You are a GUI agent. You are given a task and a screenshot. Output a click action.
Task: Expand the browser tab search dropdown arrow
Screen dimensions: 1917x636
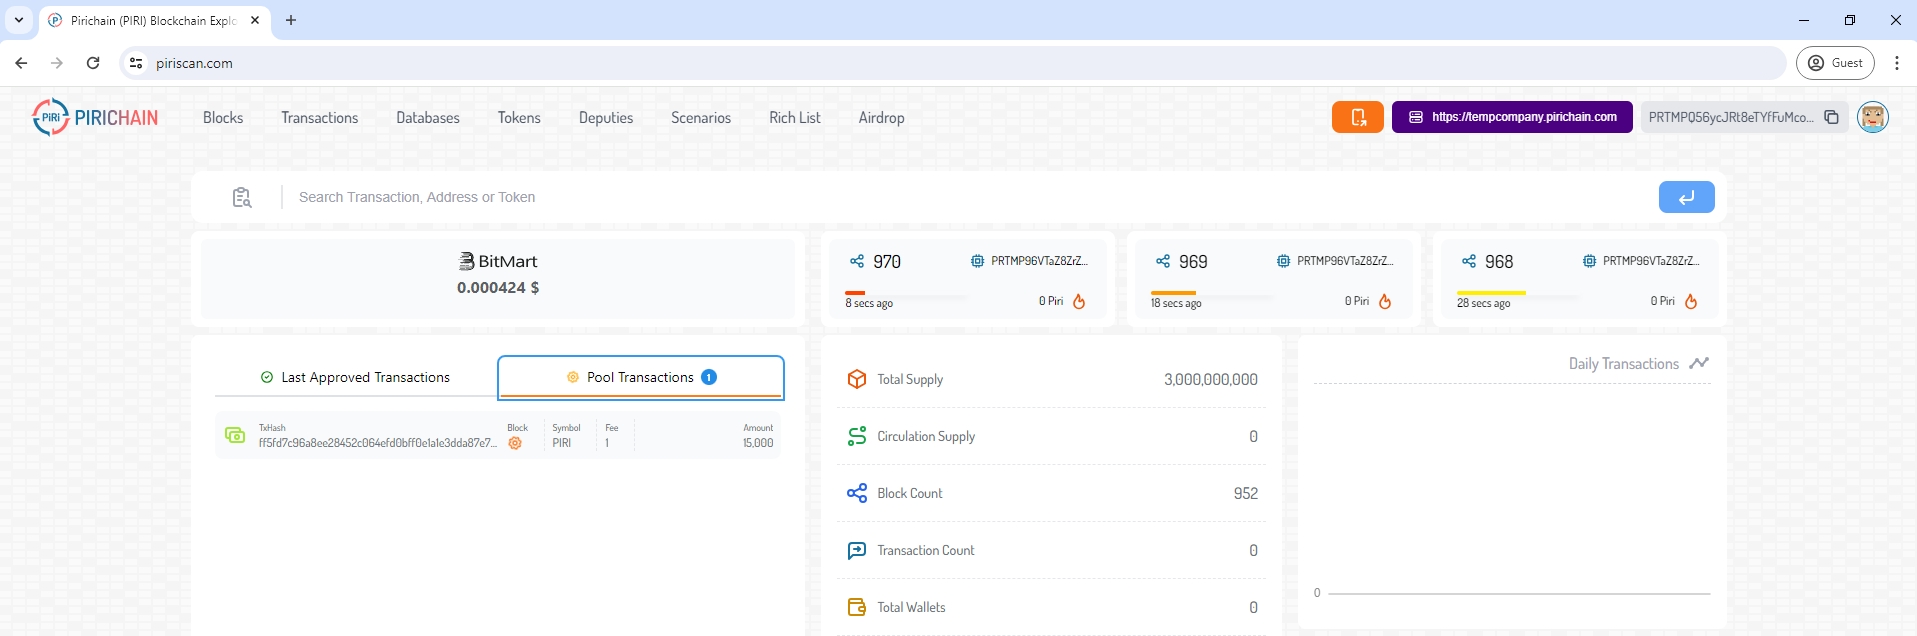[x=19, y=20]
